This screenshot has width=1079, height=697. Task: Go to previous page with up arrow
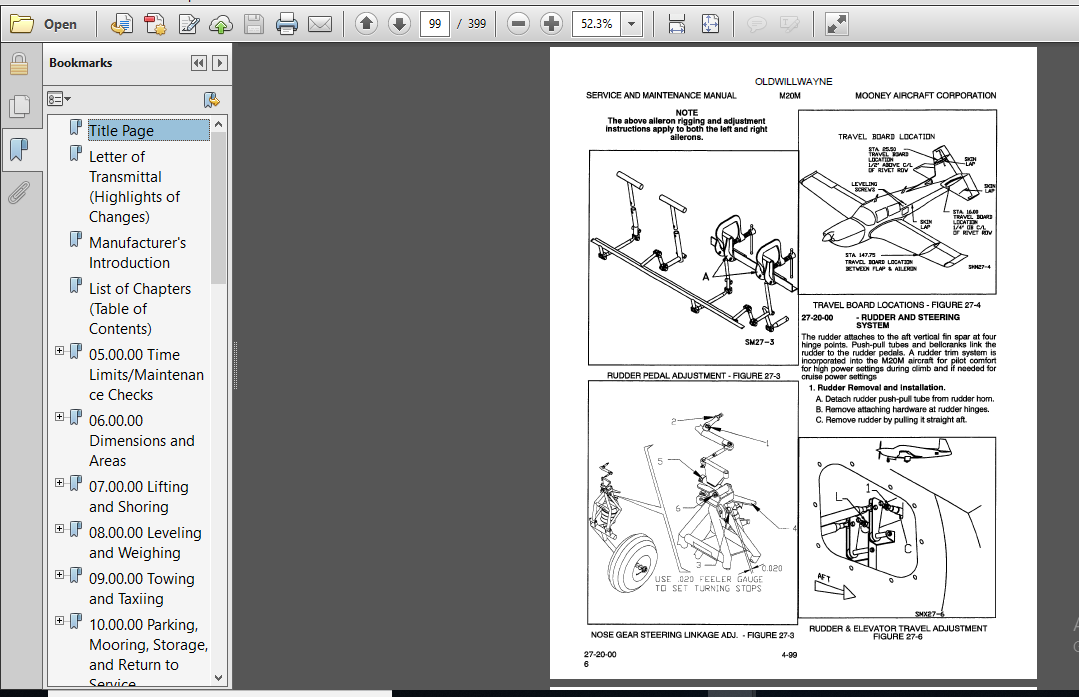tap(366, 24)
